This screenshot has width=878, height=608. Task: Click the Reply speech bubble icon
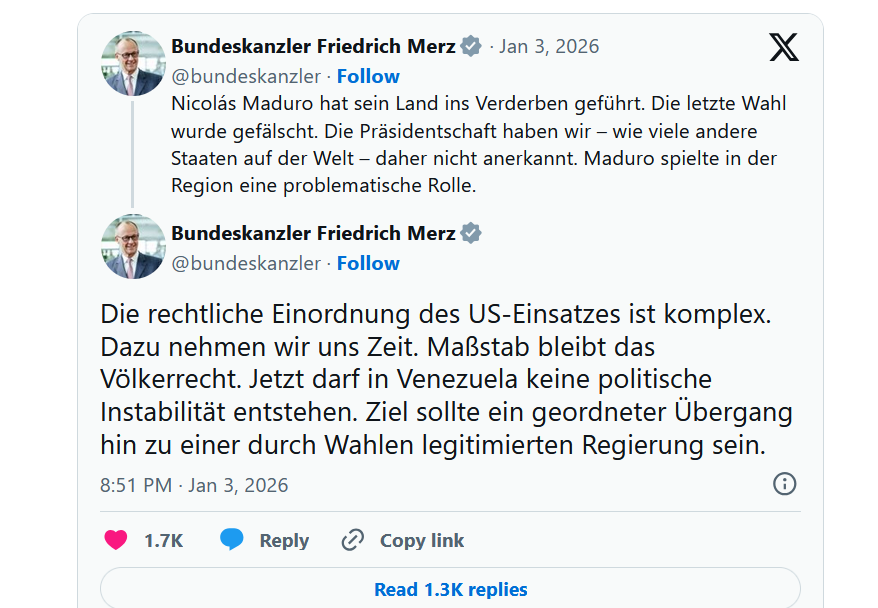pos(232,540)
